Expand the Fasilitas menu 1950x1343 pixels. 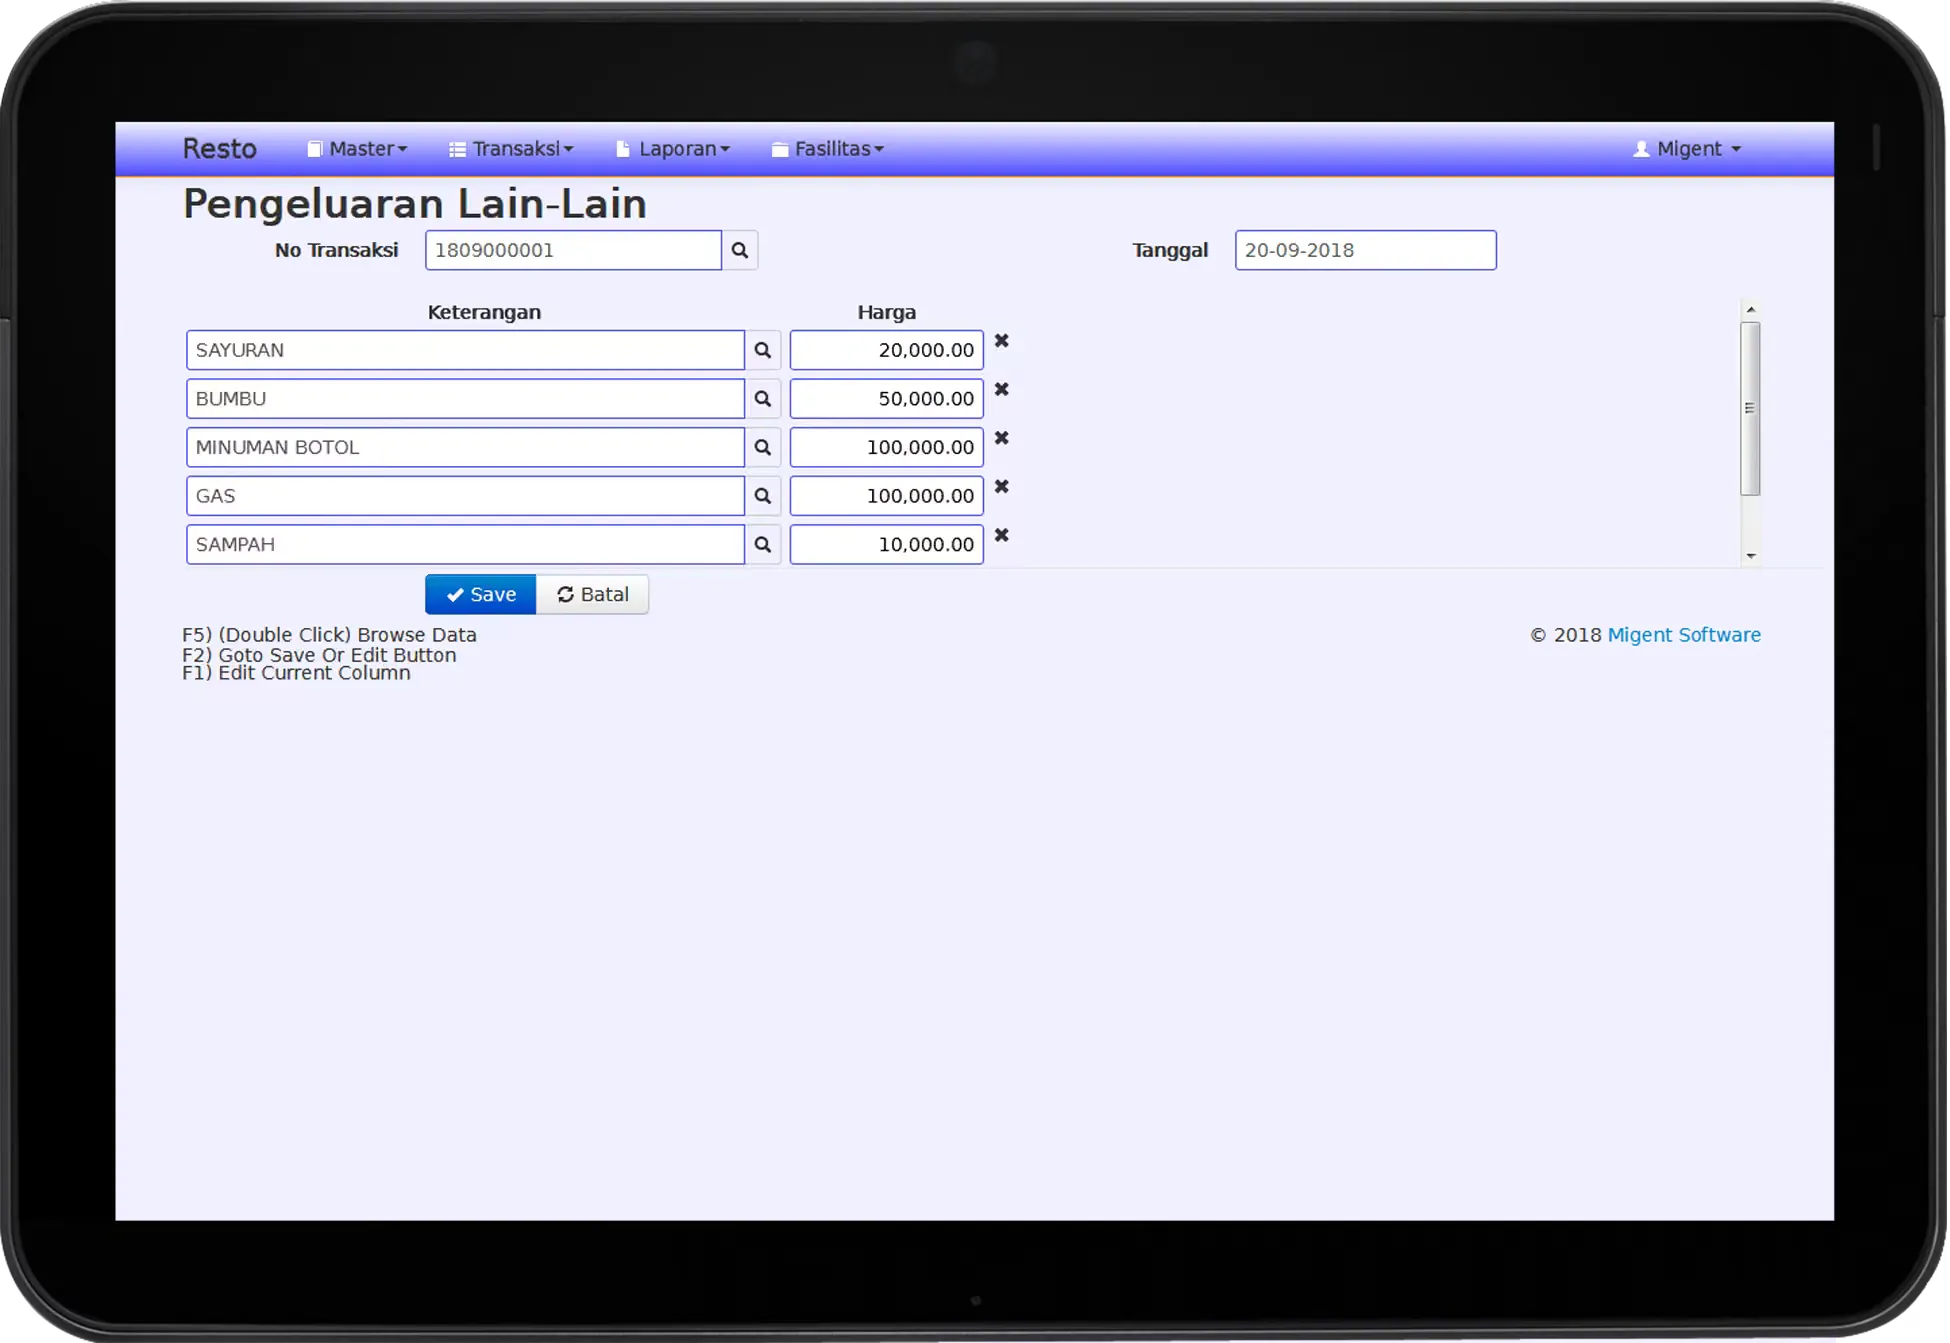tap(828, 149)
